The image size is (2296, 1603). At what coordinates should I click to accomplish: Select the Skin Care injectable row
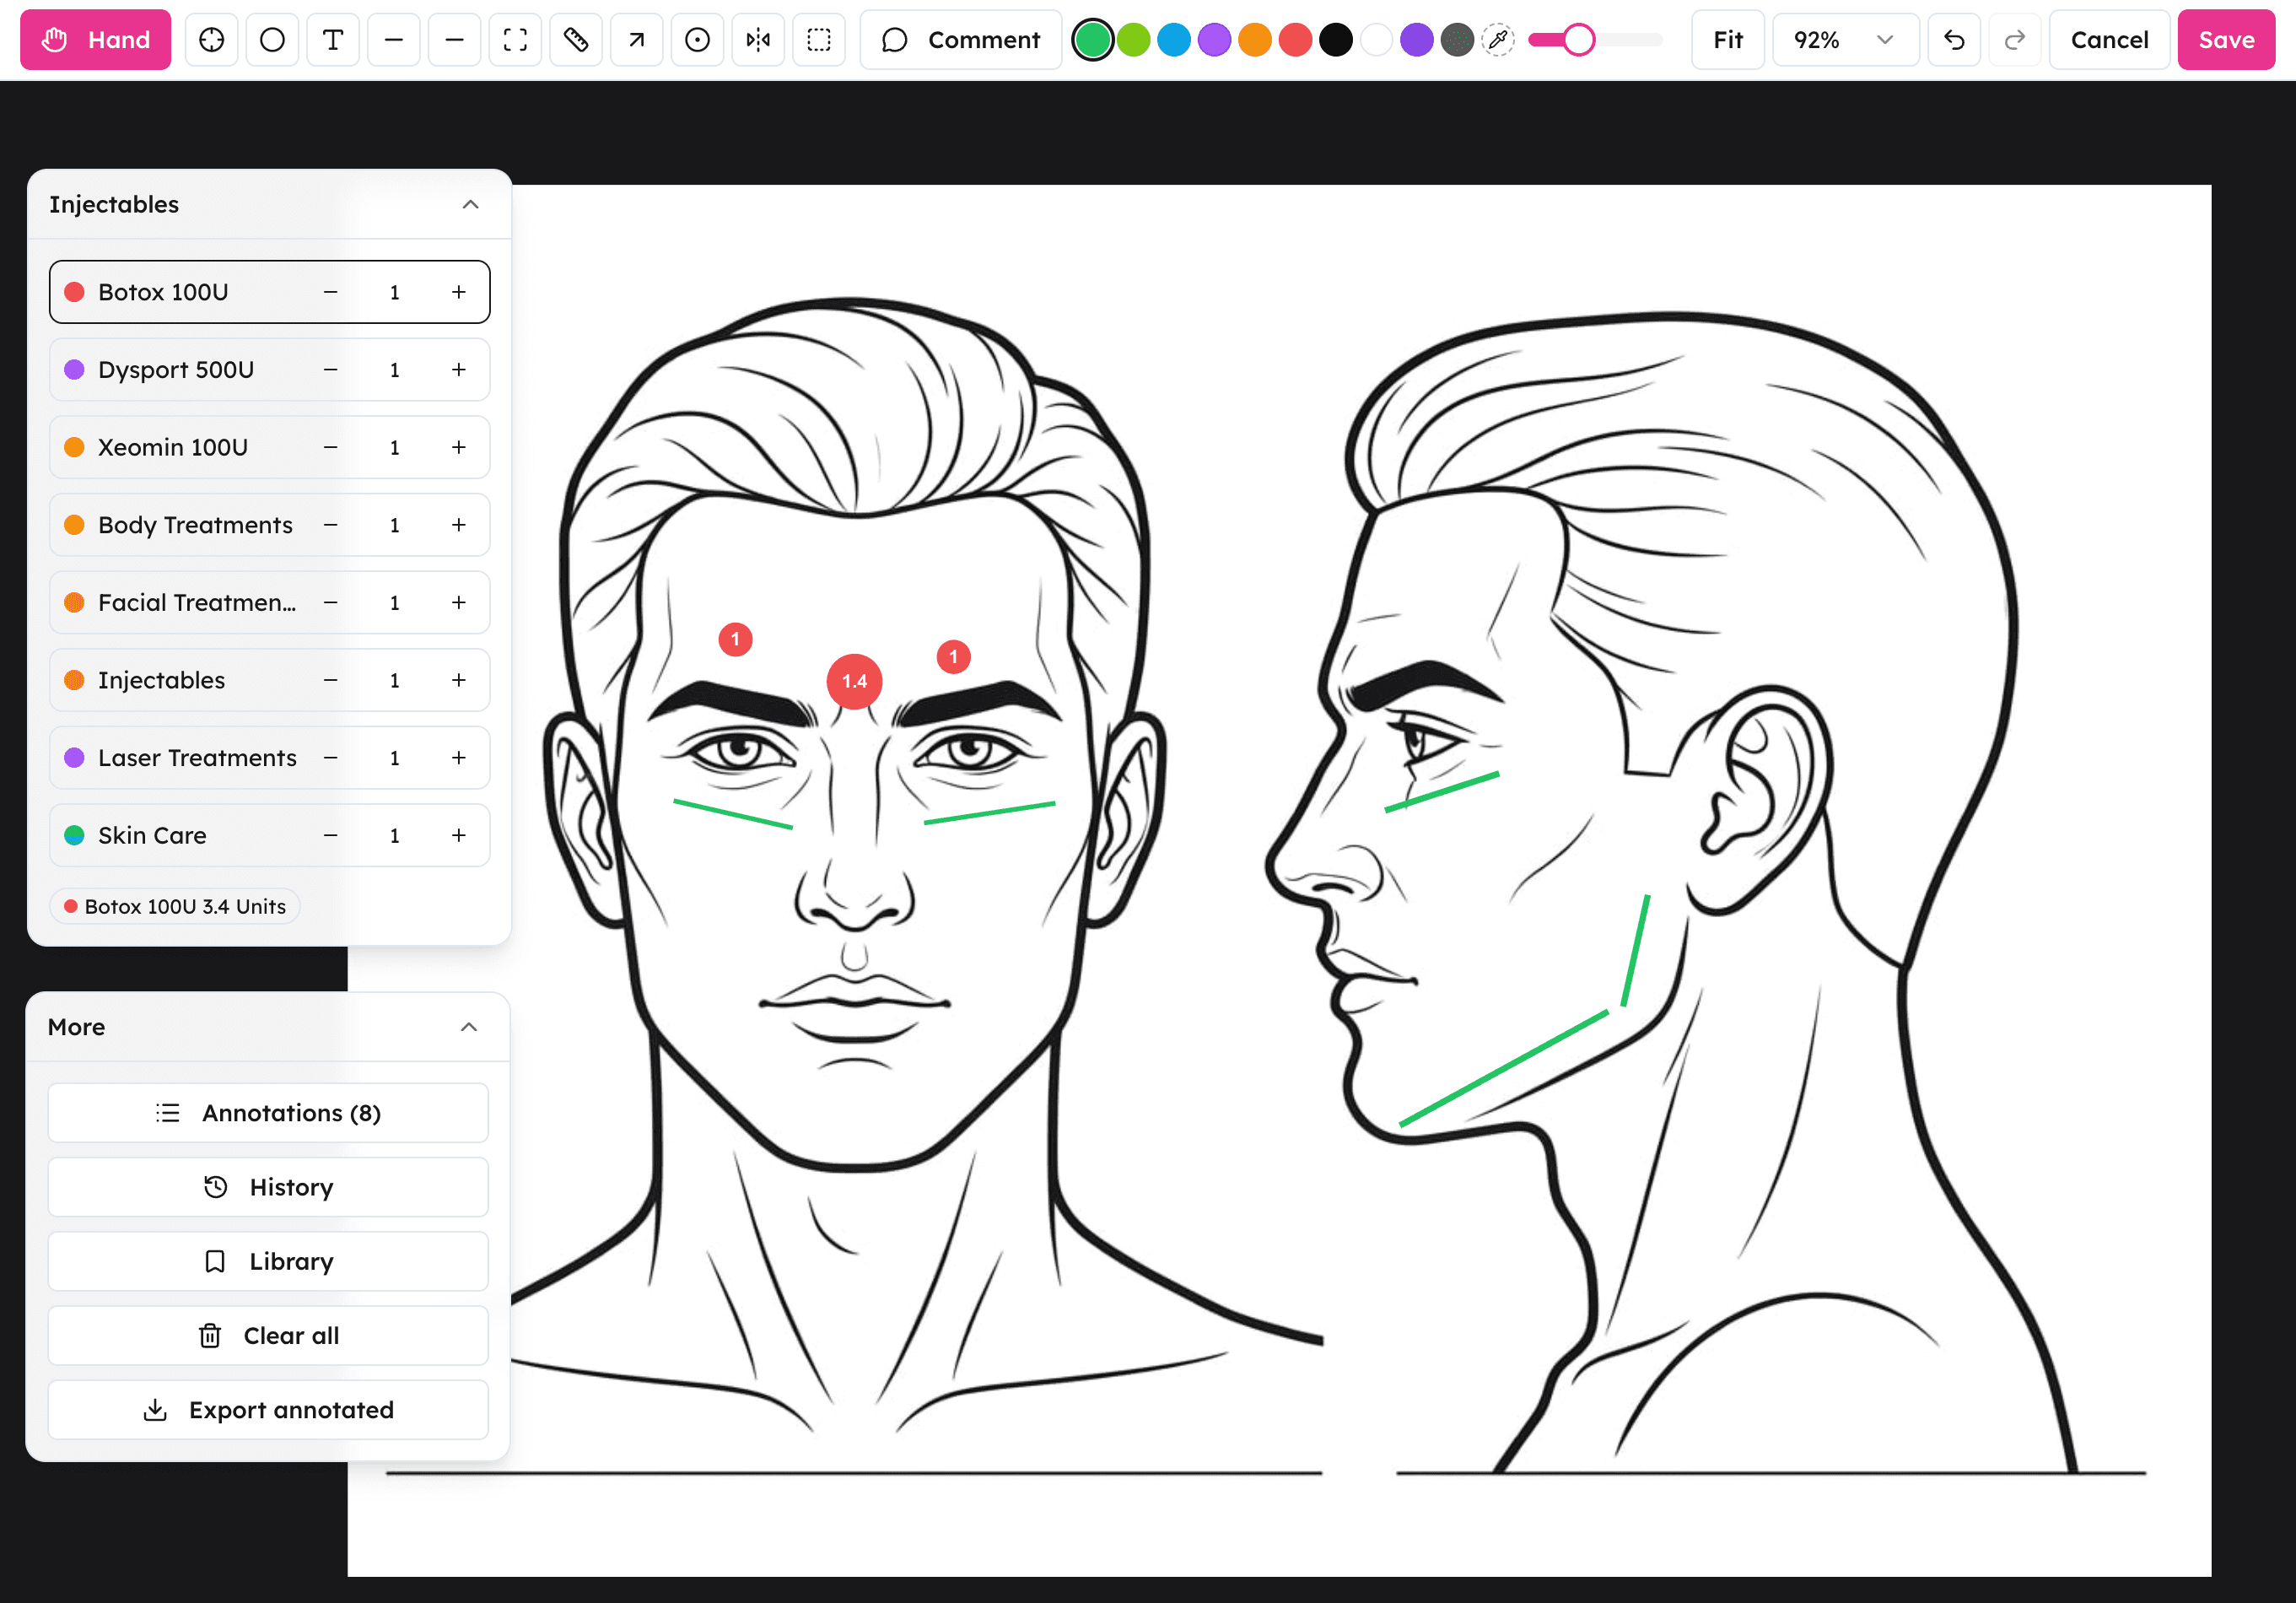(269, 835)
